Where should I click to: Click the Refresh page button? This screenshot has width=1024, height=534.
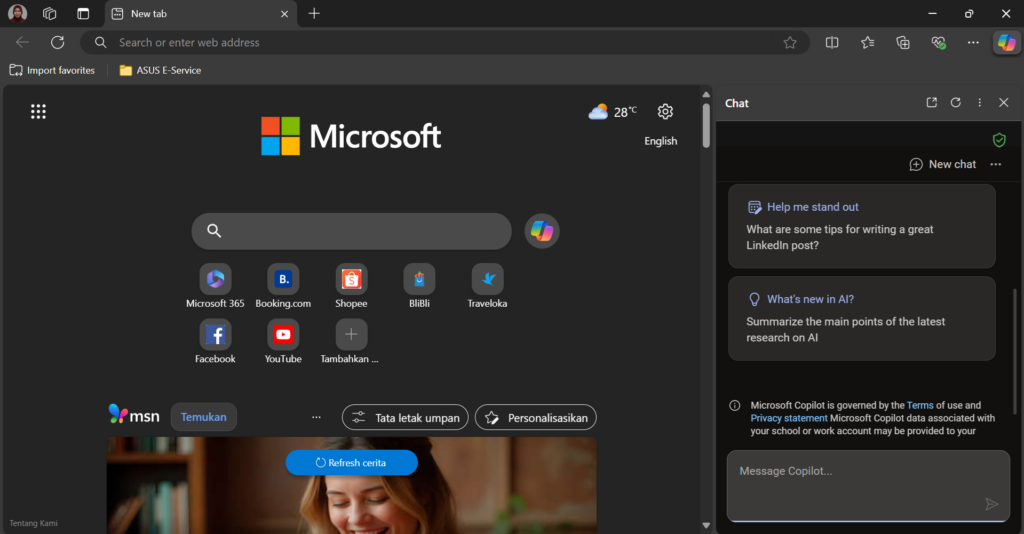(x=57, y=42)
